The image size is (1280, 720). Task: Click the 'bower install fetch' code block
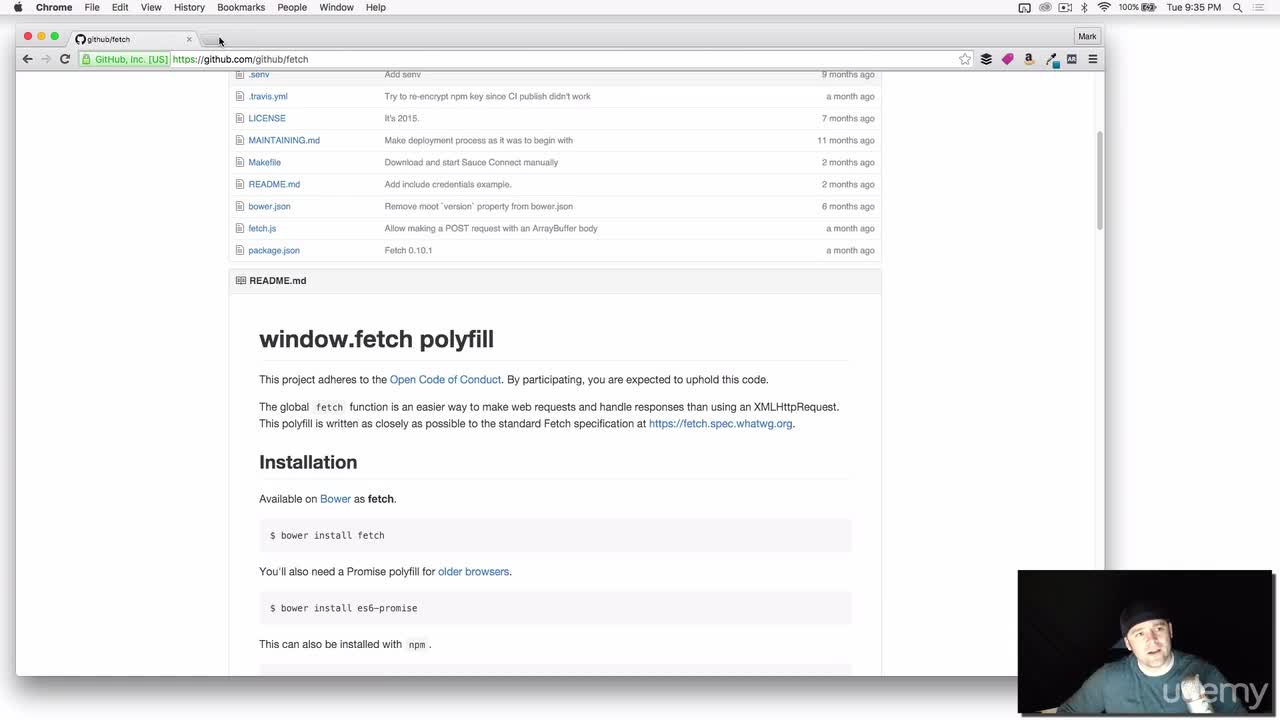pyautogui.click(x=555, y=535)
